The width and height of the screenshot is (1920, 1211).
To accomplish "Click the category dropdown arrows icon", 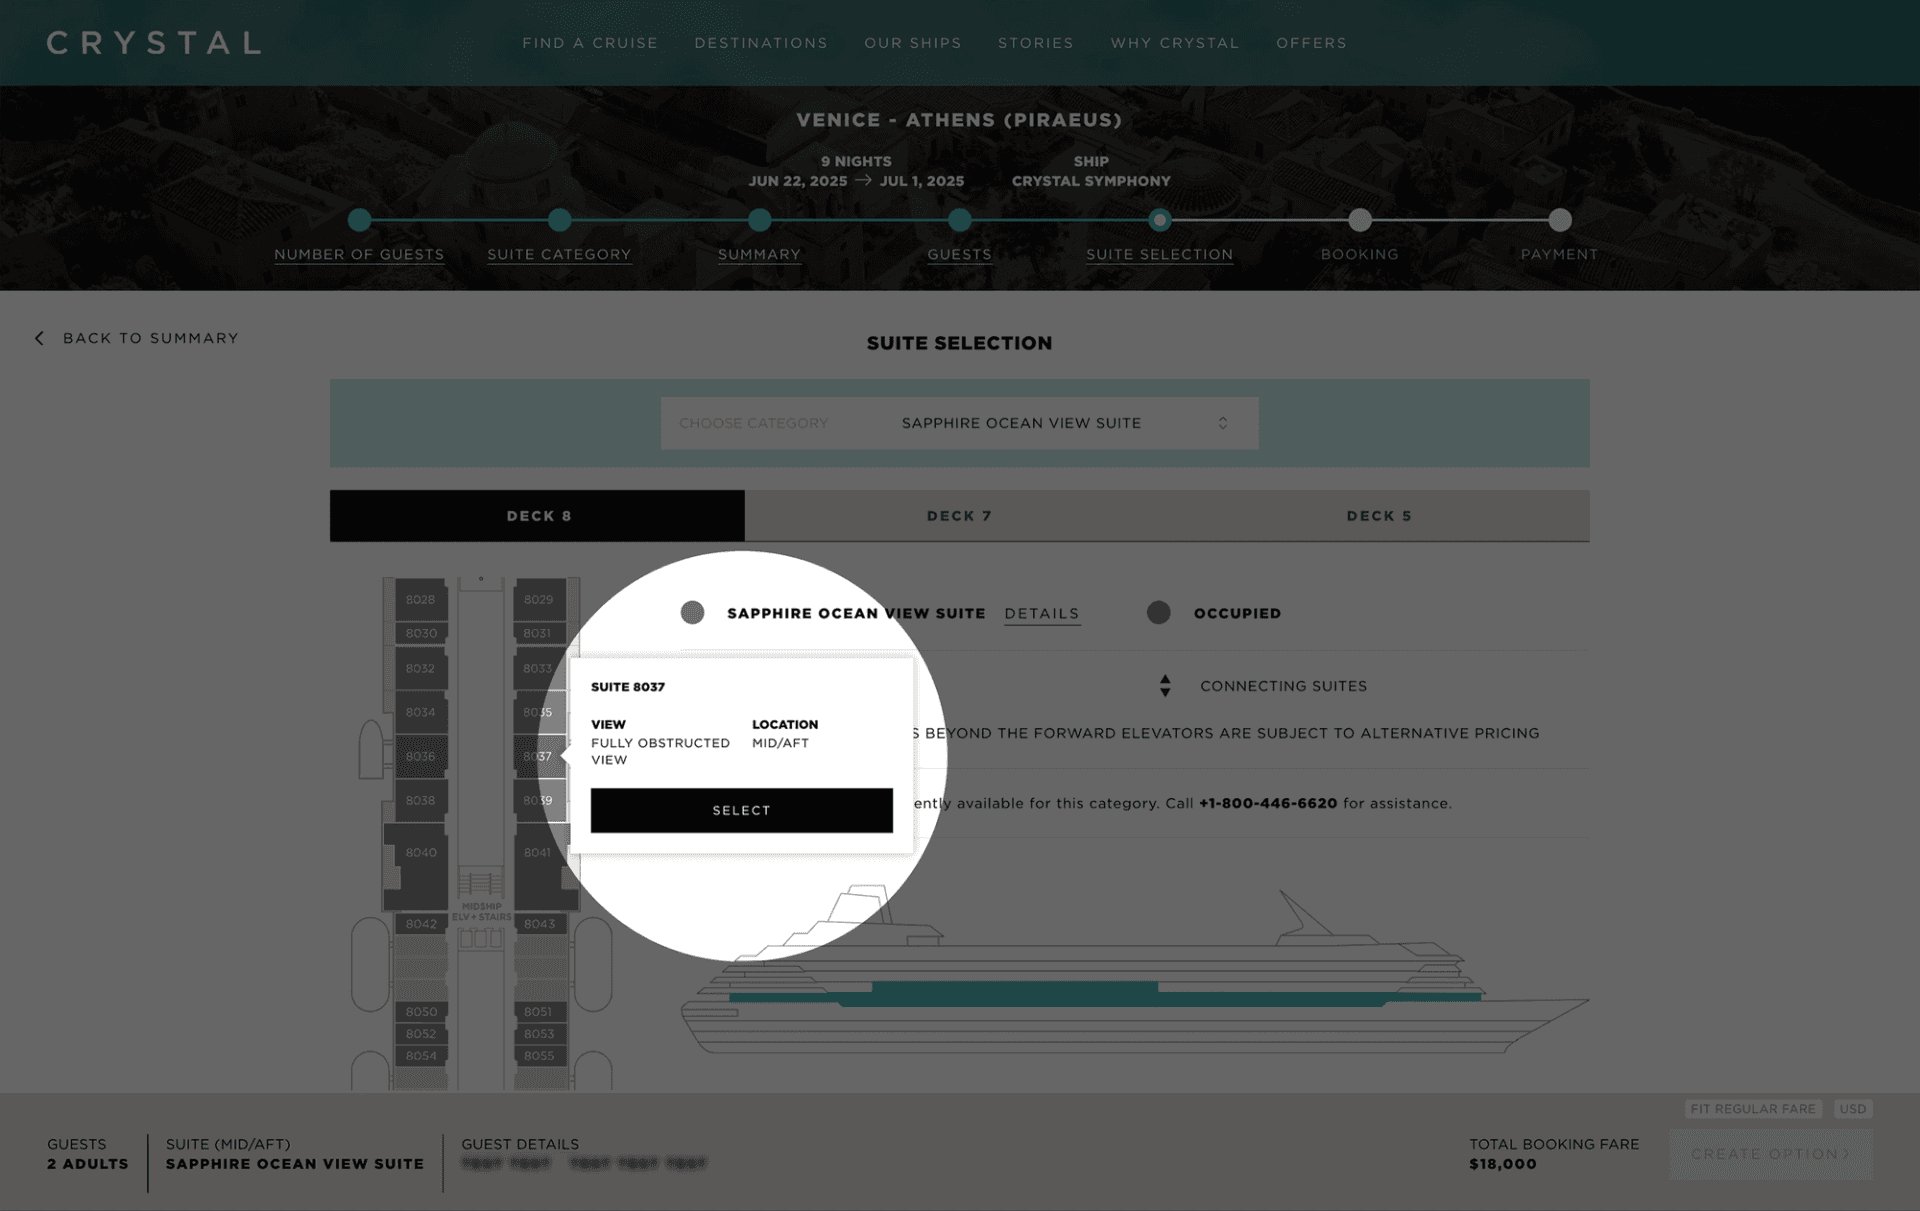I will [1222, 423].
